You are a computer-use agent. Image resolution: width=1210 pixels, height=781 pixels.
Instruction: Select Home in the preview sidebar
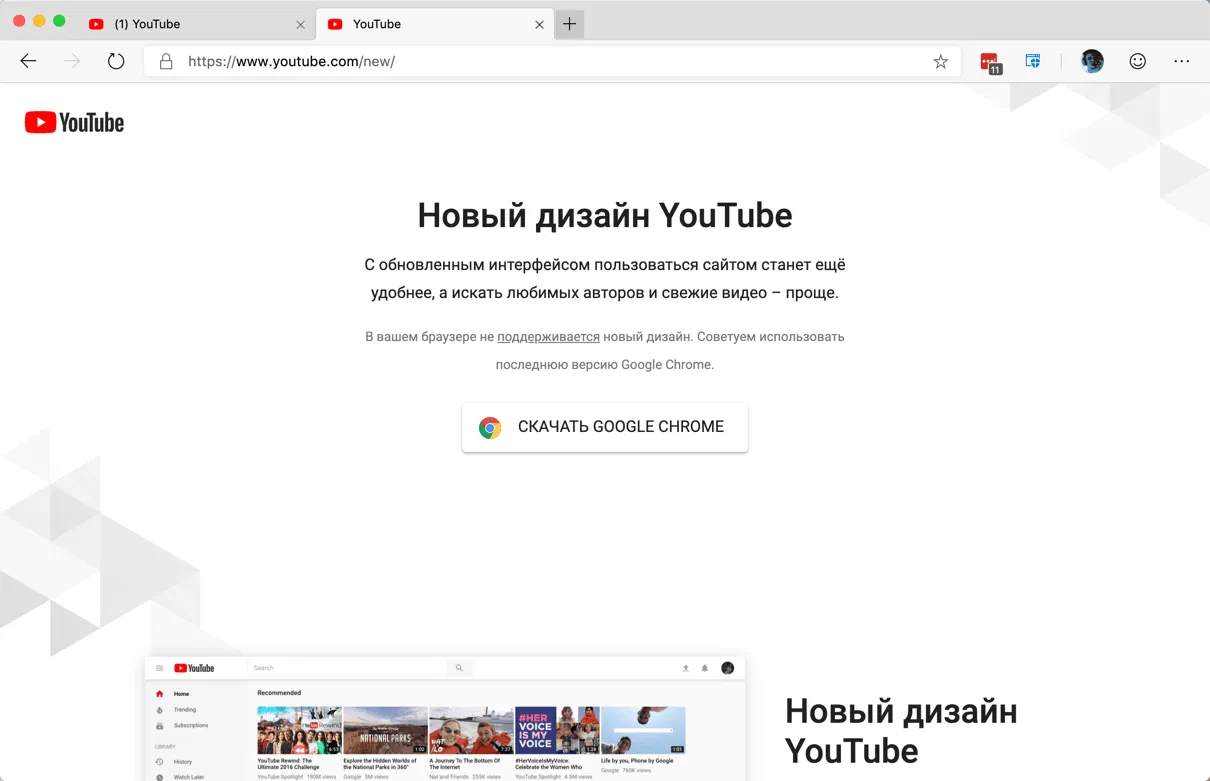181,693
